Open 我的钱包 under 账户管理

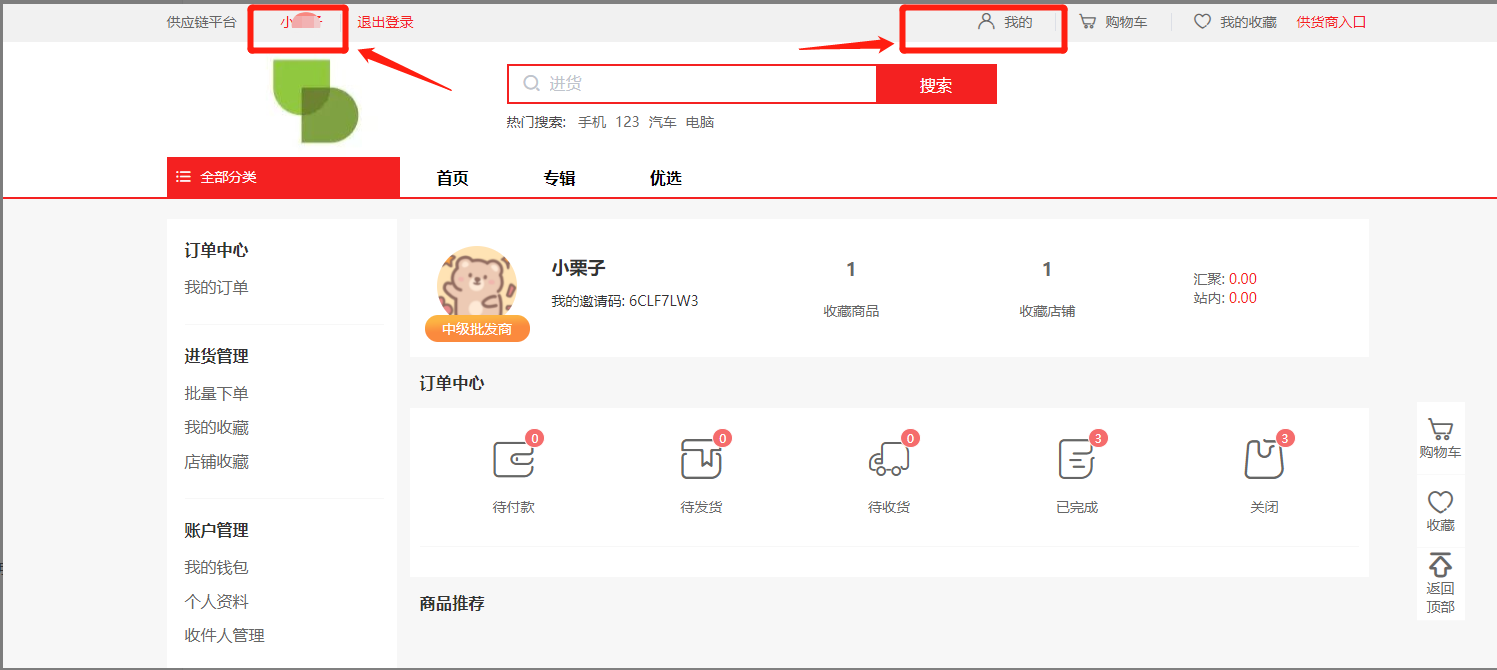[x=216, y=568]
